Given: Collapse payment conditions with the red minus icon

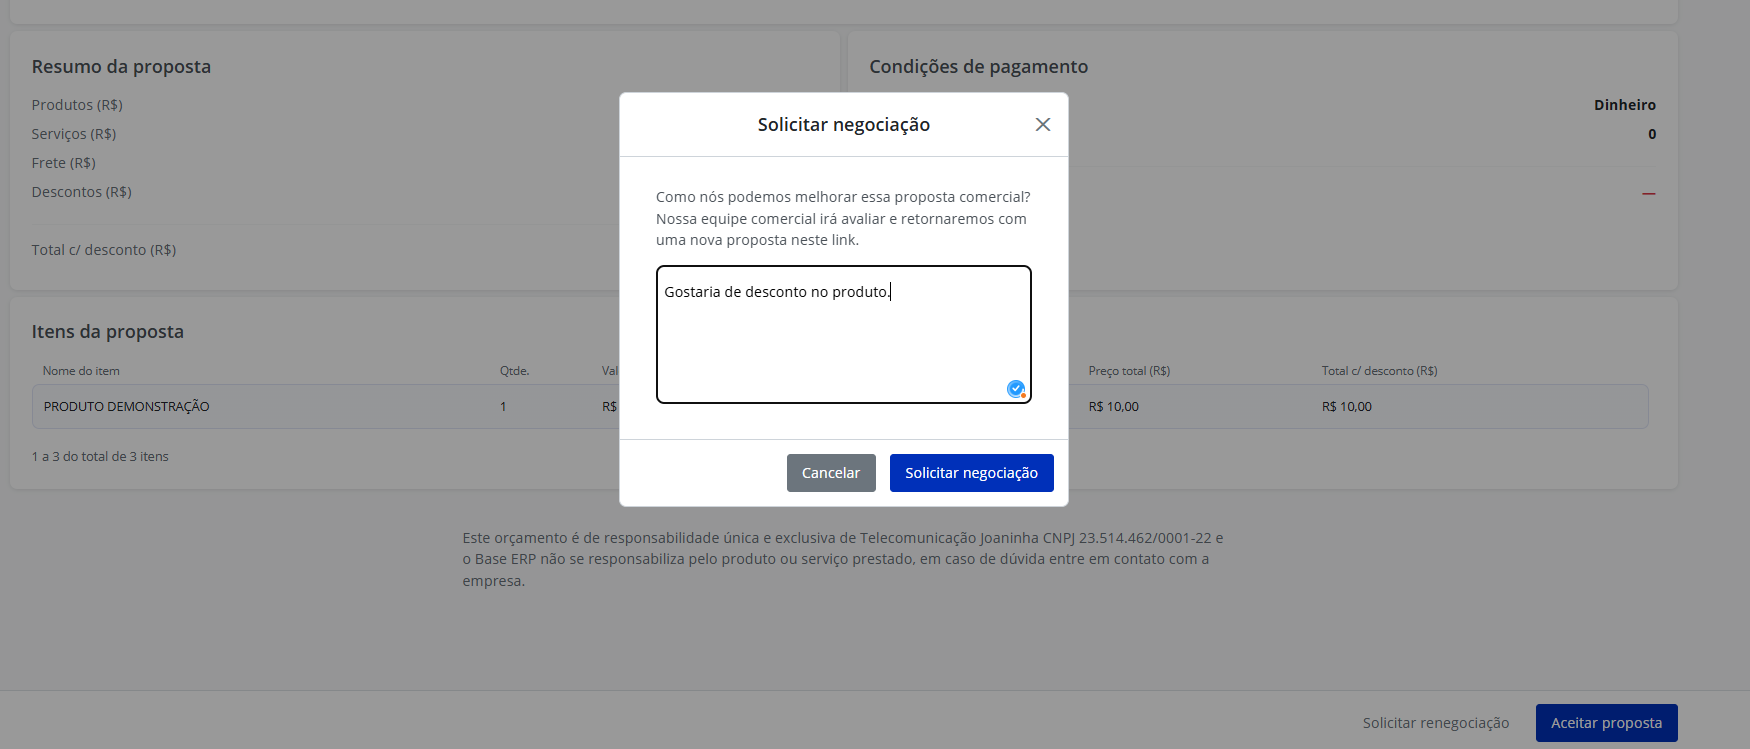Looking at the screenshot, I should (1648, 193).
